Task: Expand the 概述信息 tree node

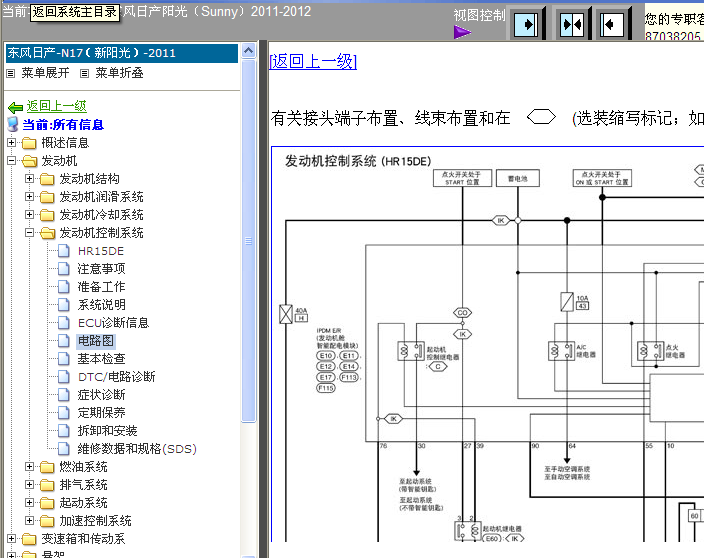Action: (x=11, y=143)
